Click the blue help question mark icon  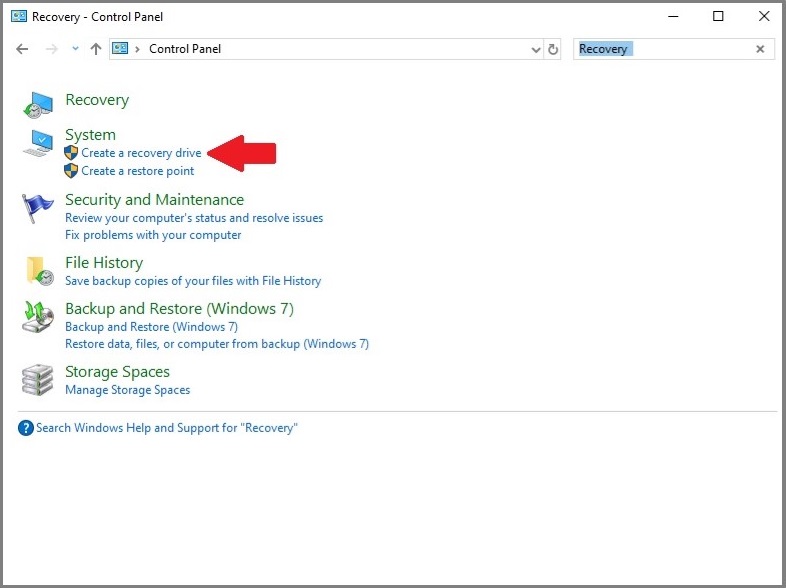coord(26,428)
